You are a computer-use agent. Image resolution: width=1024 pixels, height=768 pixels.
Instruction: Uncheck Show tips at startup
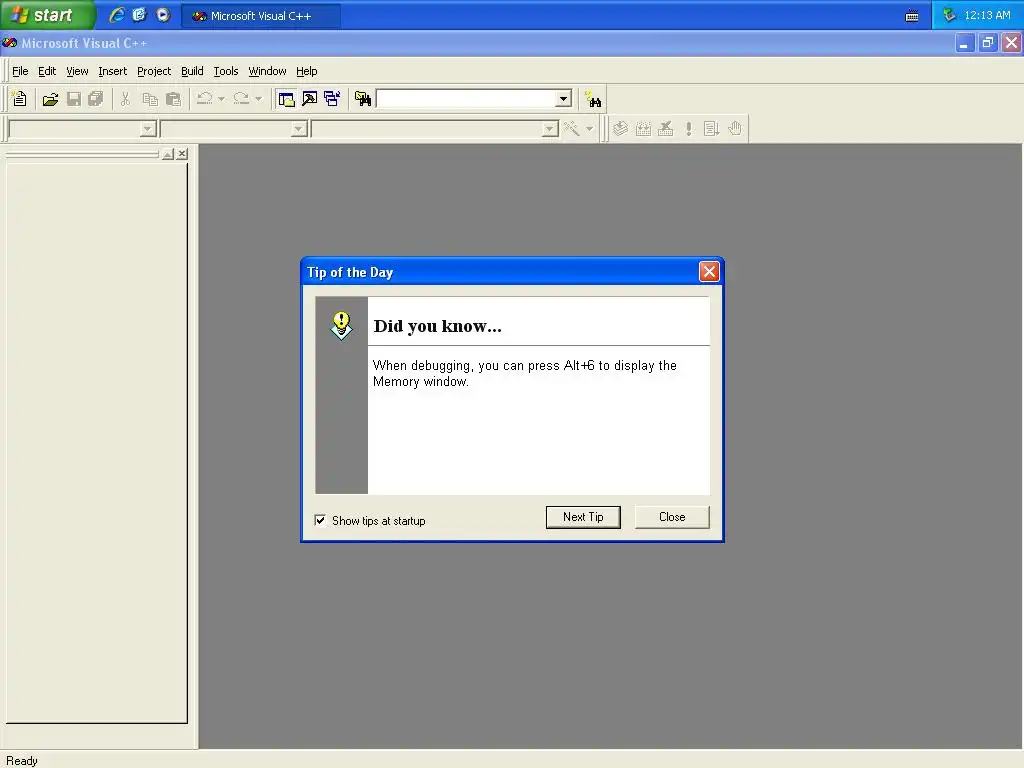tap(320, 520)
